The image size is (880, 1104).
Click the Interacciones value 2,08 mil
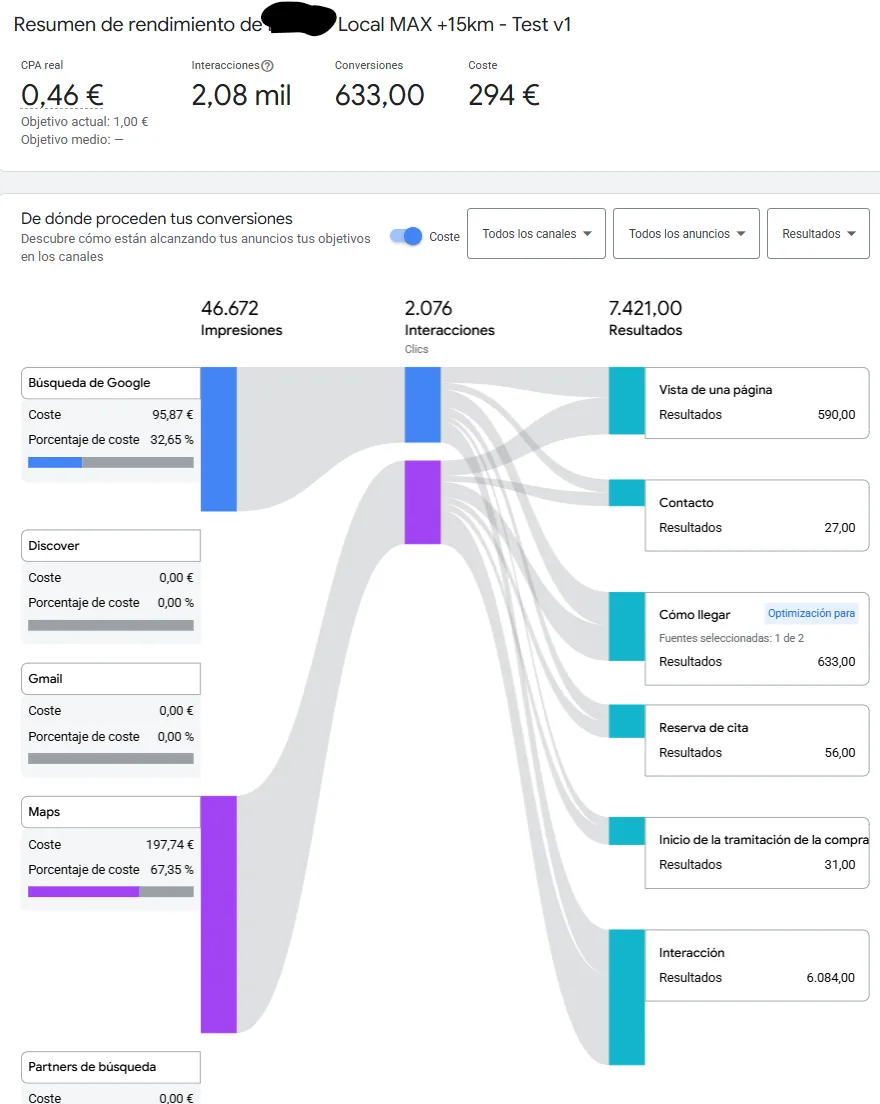coord(241,95)
